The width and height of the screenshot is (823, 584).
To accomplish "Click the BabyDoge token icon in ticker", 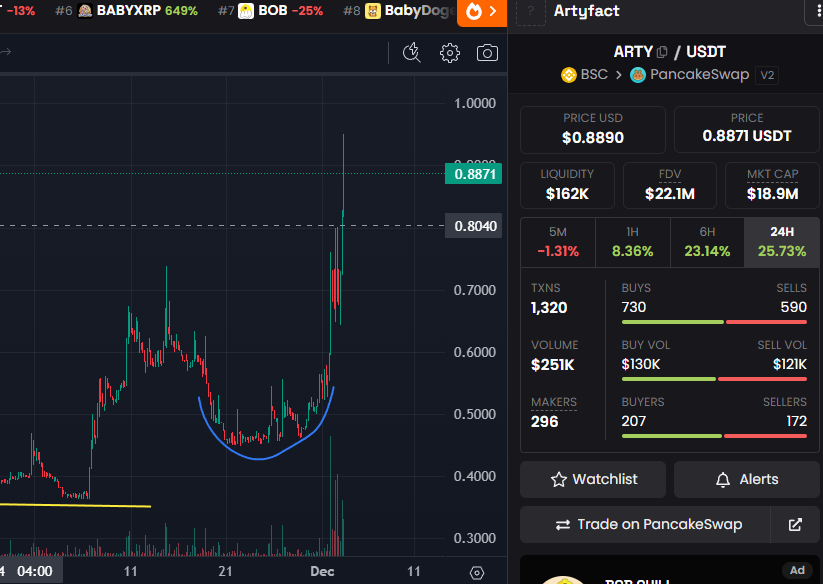I will pyautogui.click(x=373, y=10).
